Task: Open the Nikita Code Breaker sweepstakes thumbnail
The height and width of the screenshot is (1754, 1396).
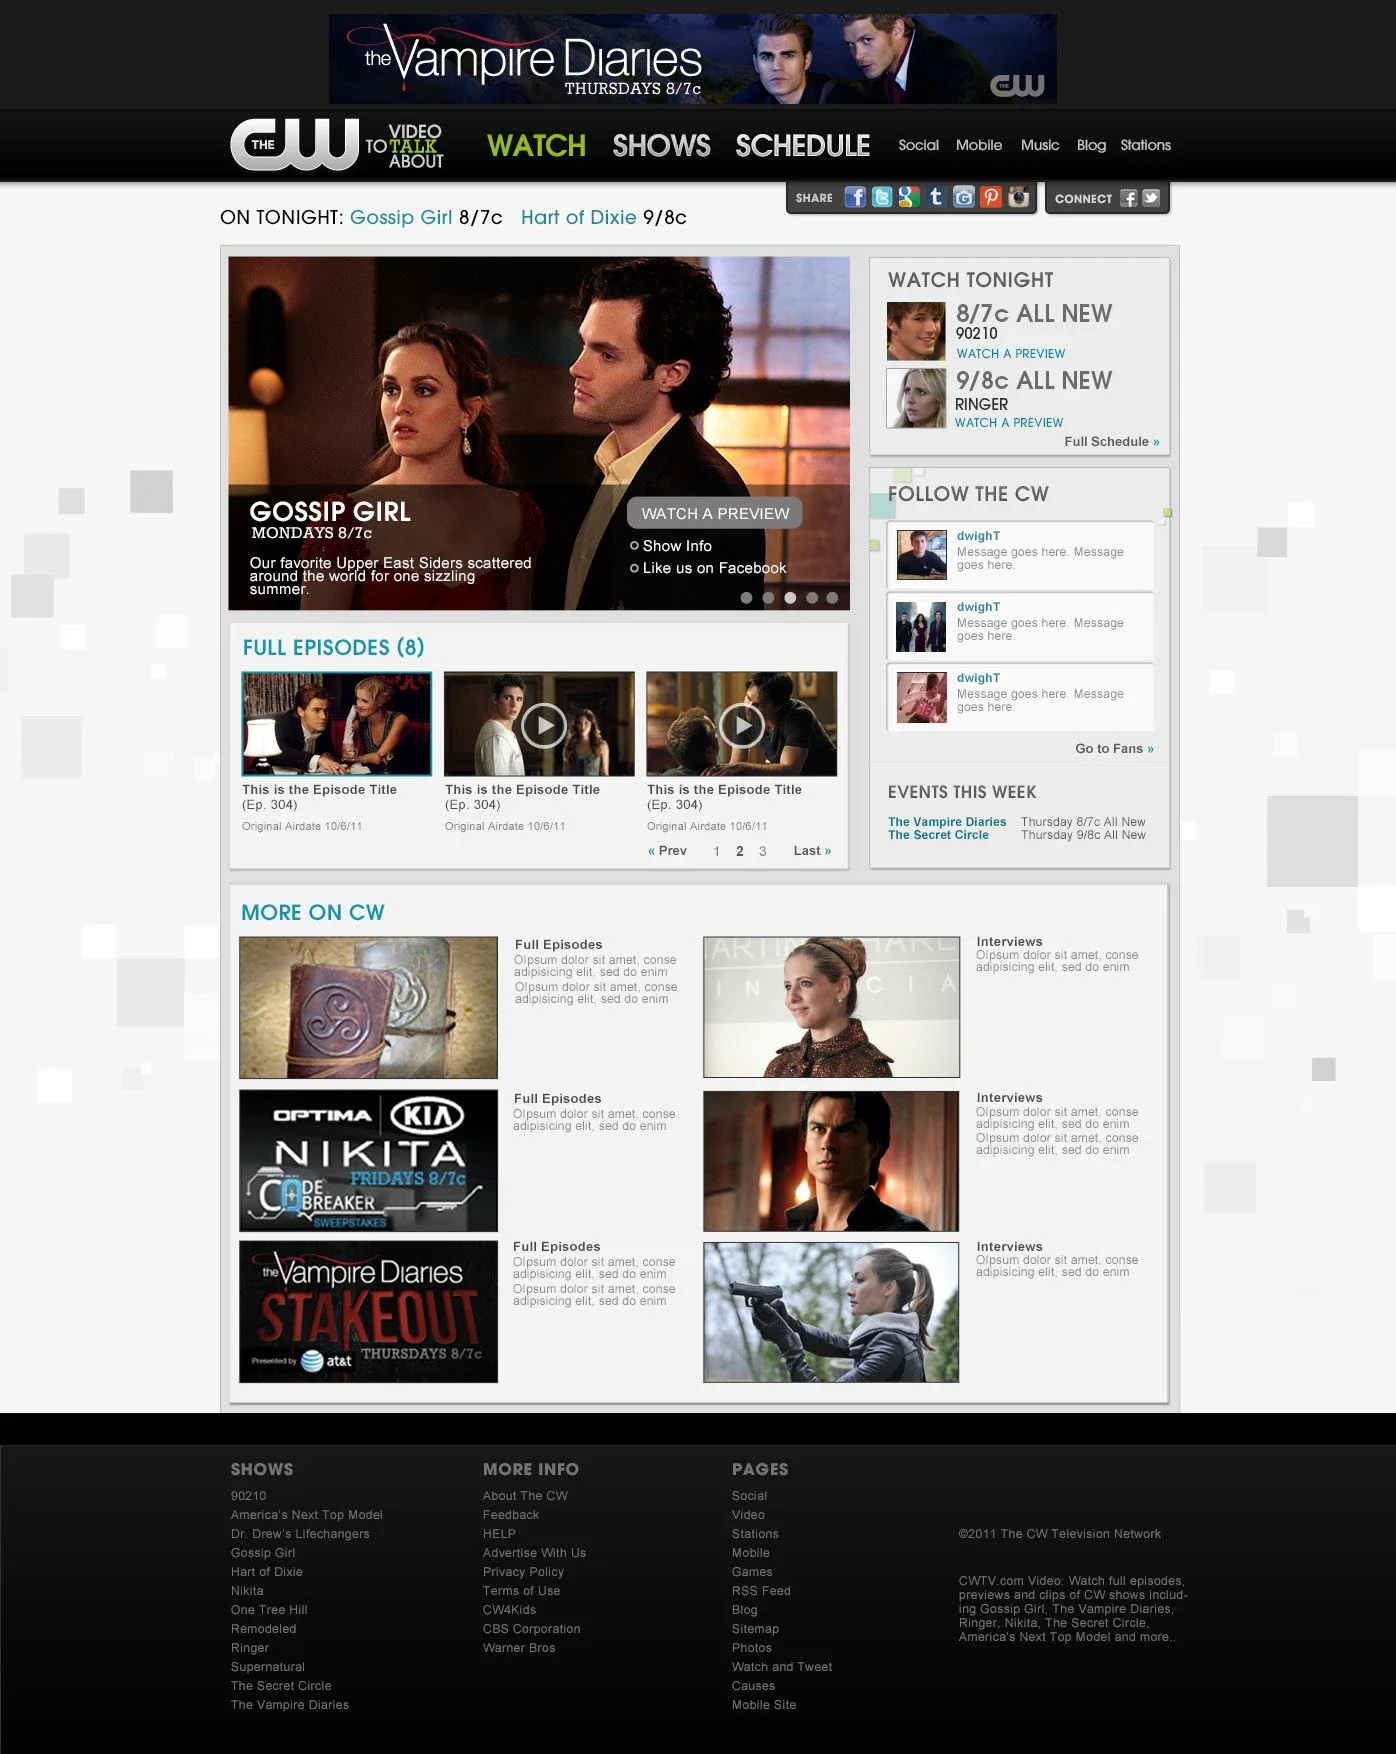Action: [368, 1161]
